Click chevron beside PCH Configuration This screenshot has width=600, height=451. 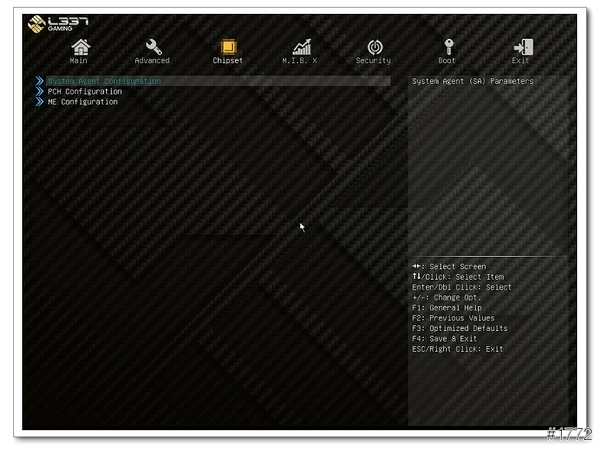(x=39, y=91)
